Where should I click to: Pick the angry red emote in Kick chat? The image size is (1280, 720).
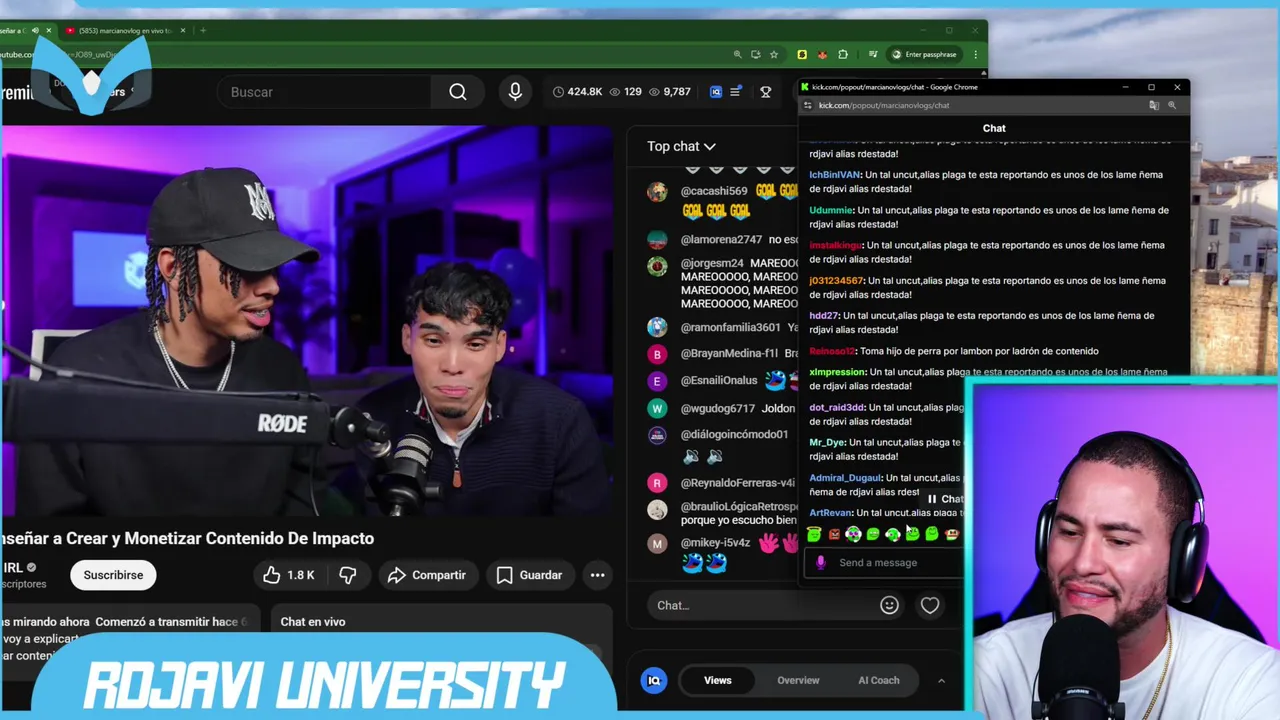click(834, 535)
